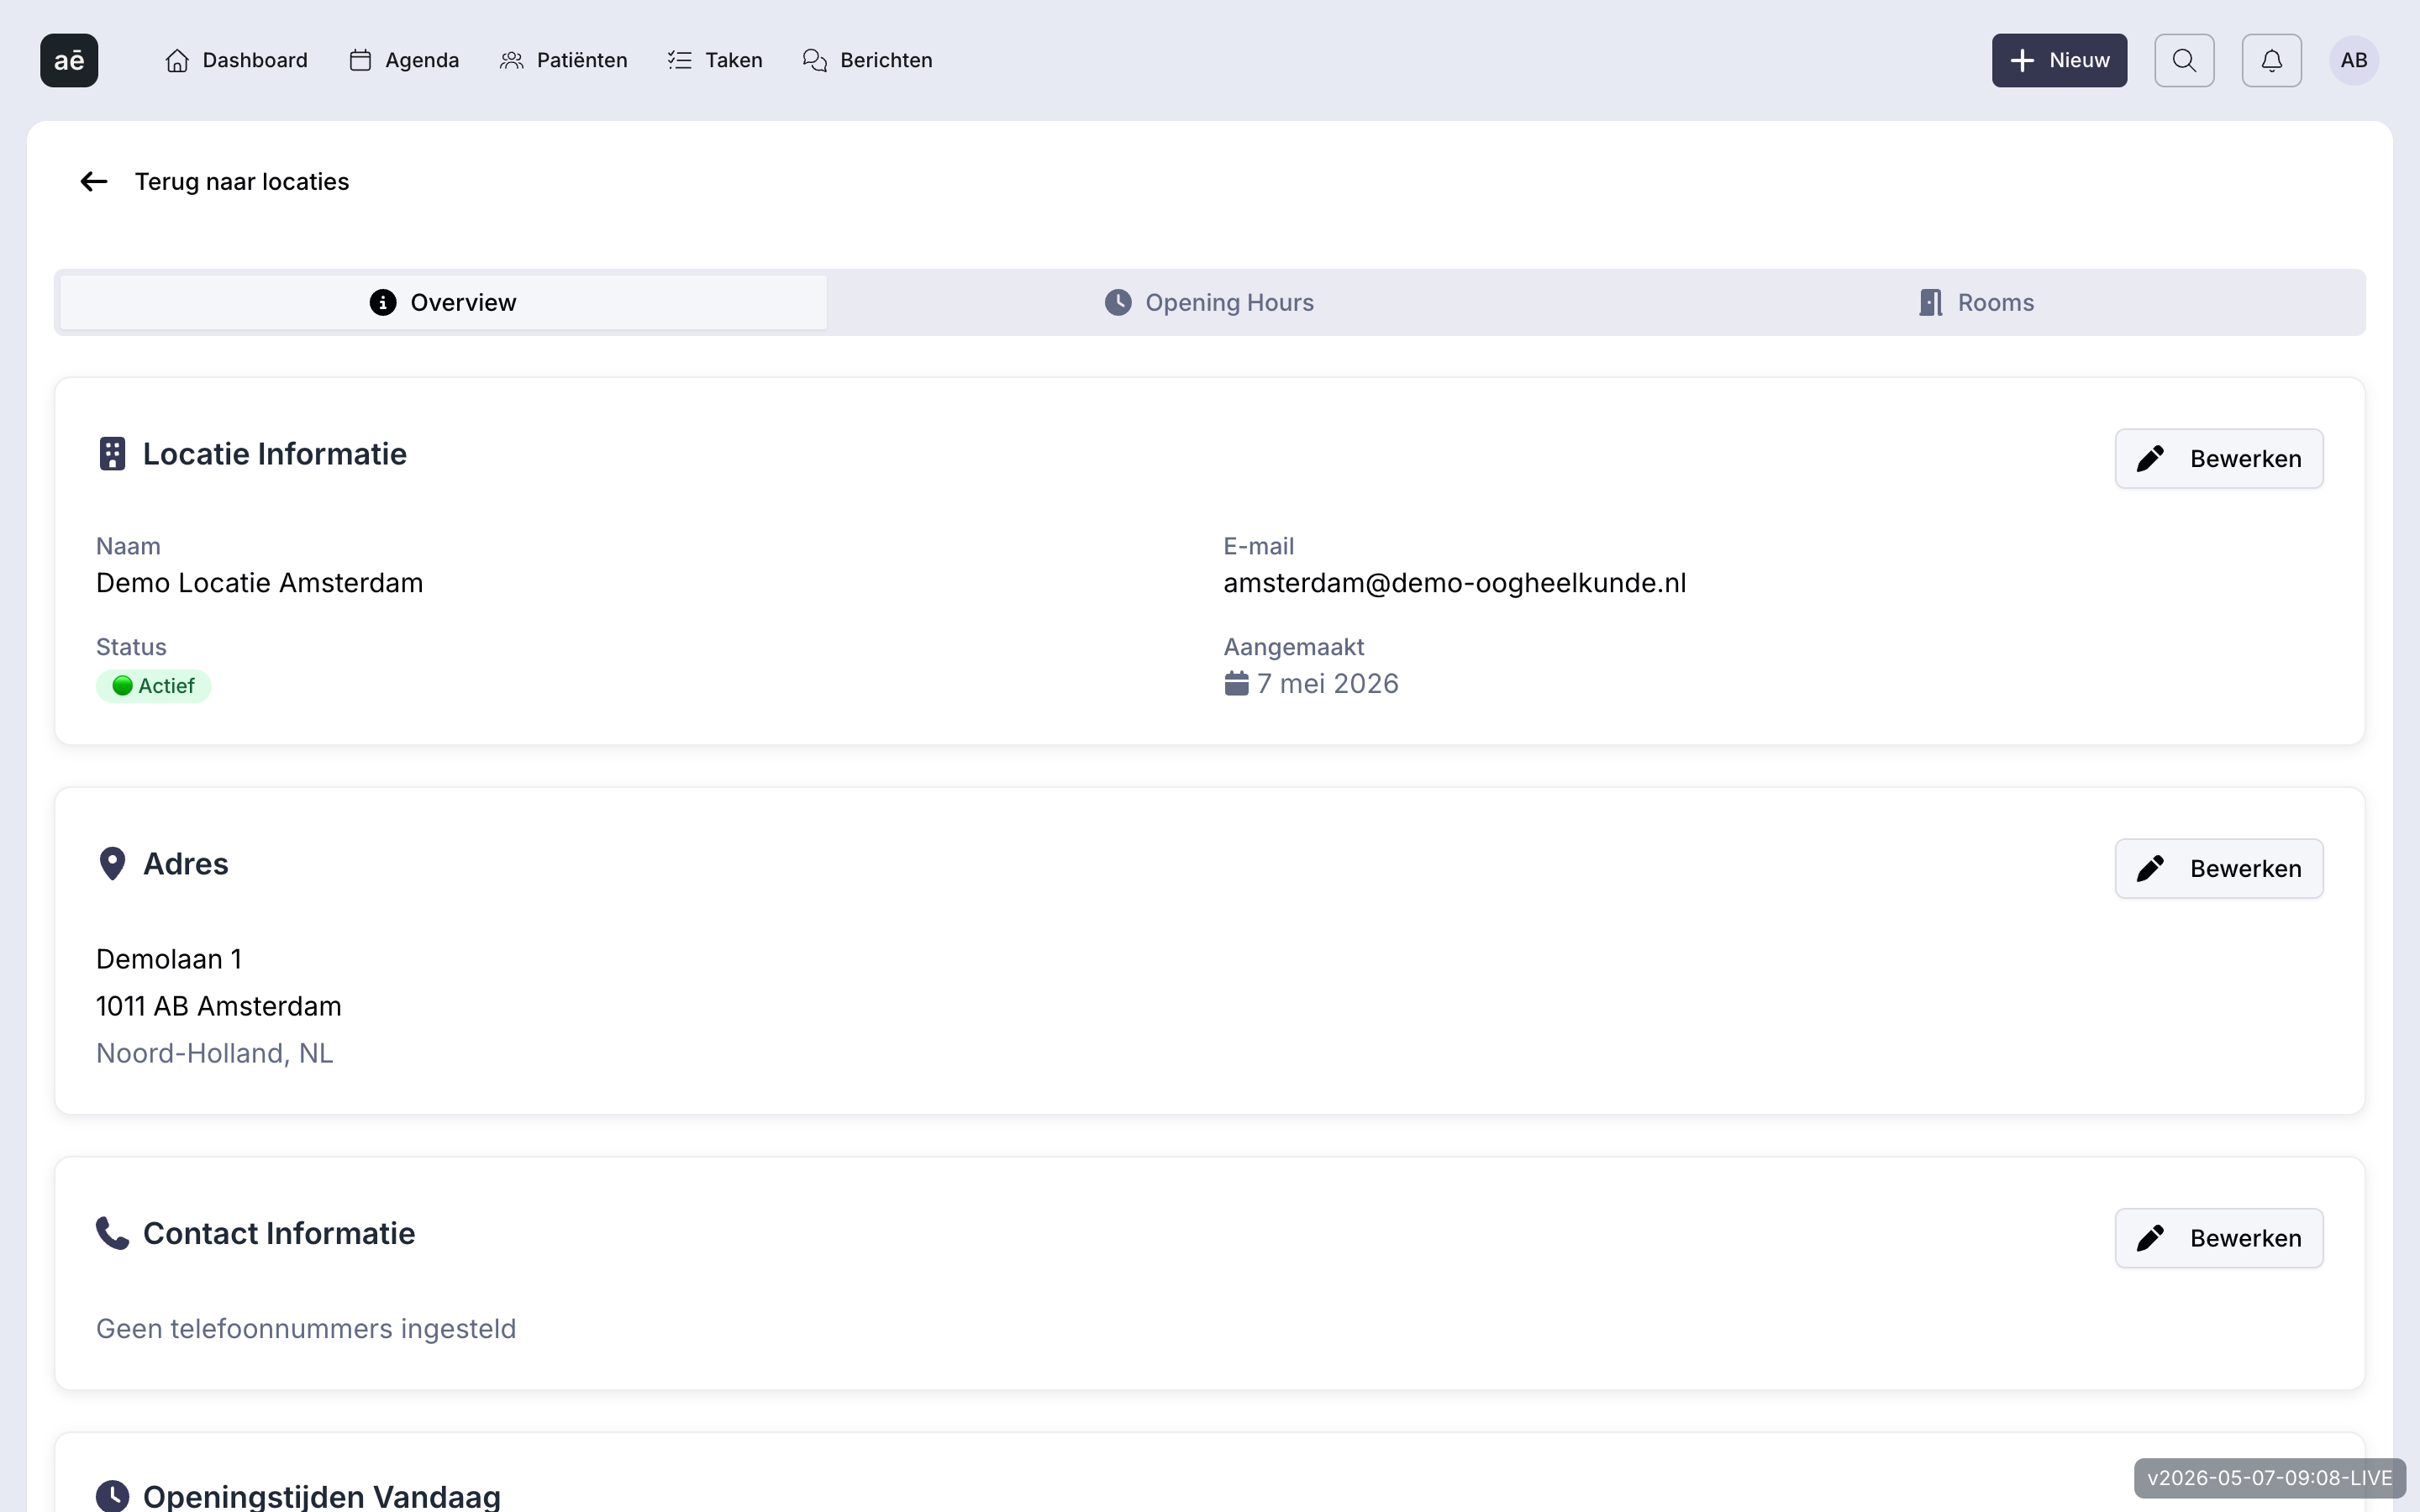Open Berichten in the navigation
Image resolution: width=2420 pixels, height=1512 pixels.
click(x=867, y=60)
